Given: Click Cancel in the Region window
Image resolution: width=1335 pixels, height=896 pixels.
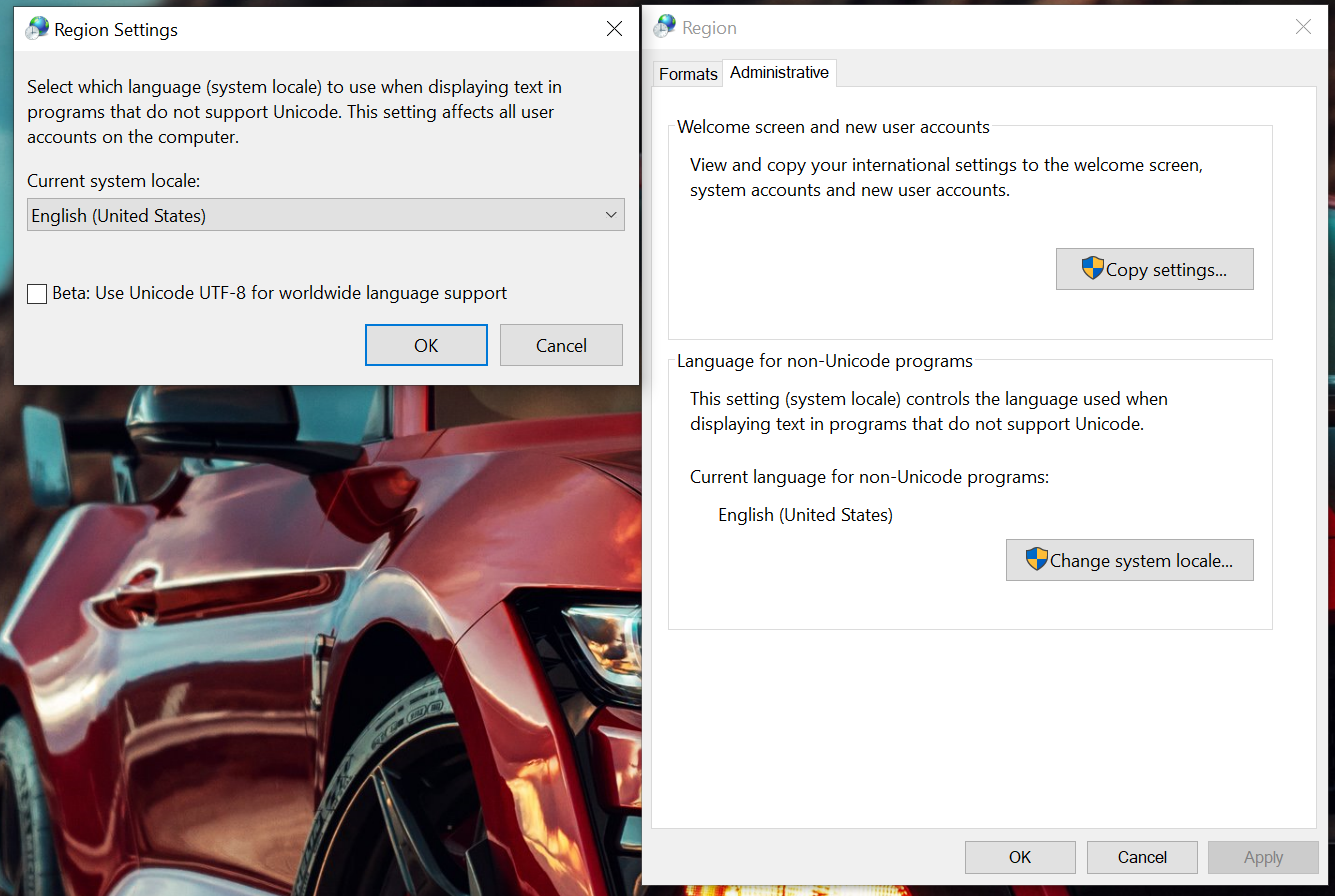Looking at the screenshot, I should point(1142,857).
